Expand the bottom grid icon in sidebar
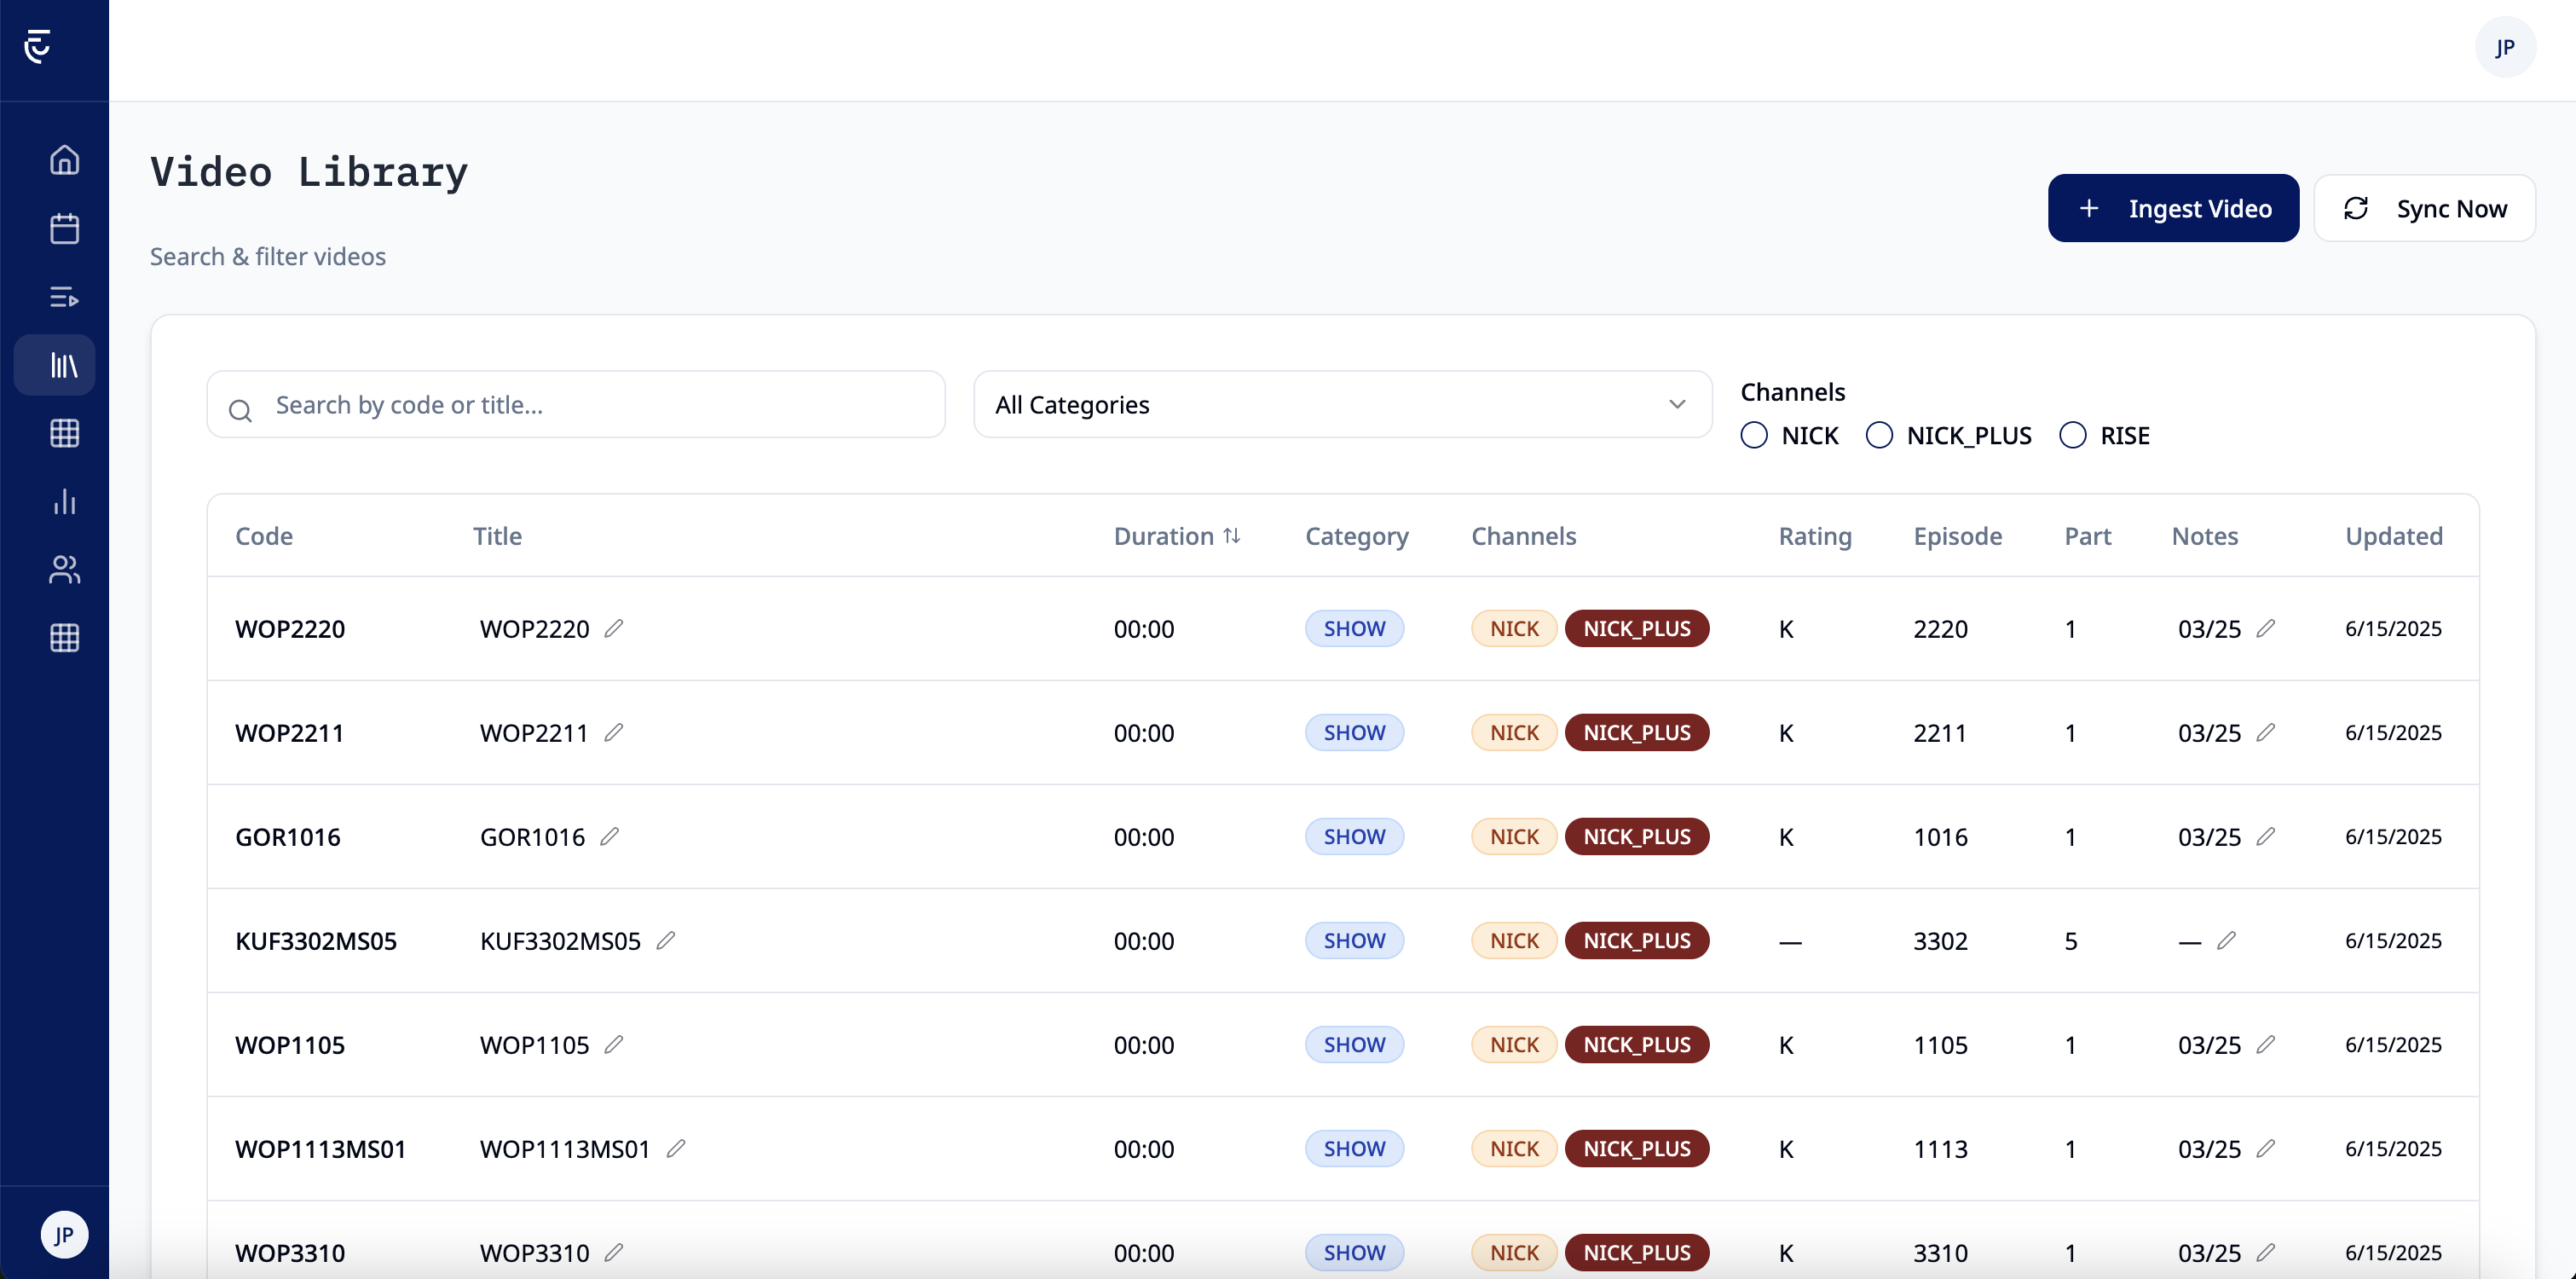 [x=64, y=639]
